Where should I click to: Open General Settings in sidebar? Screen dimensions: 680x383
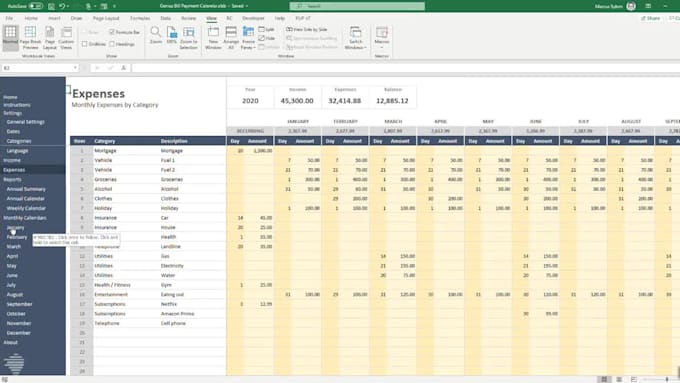click(26, 122)
